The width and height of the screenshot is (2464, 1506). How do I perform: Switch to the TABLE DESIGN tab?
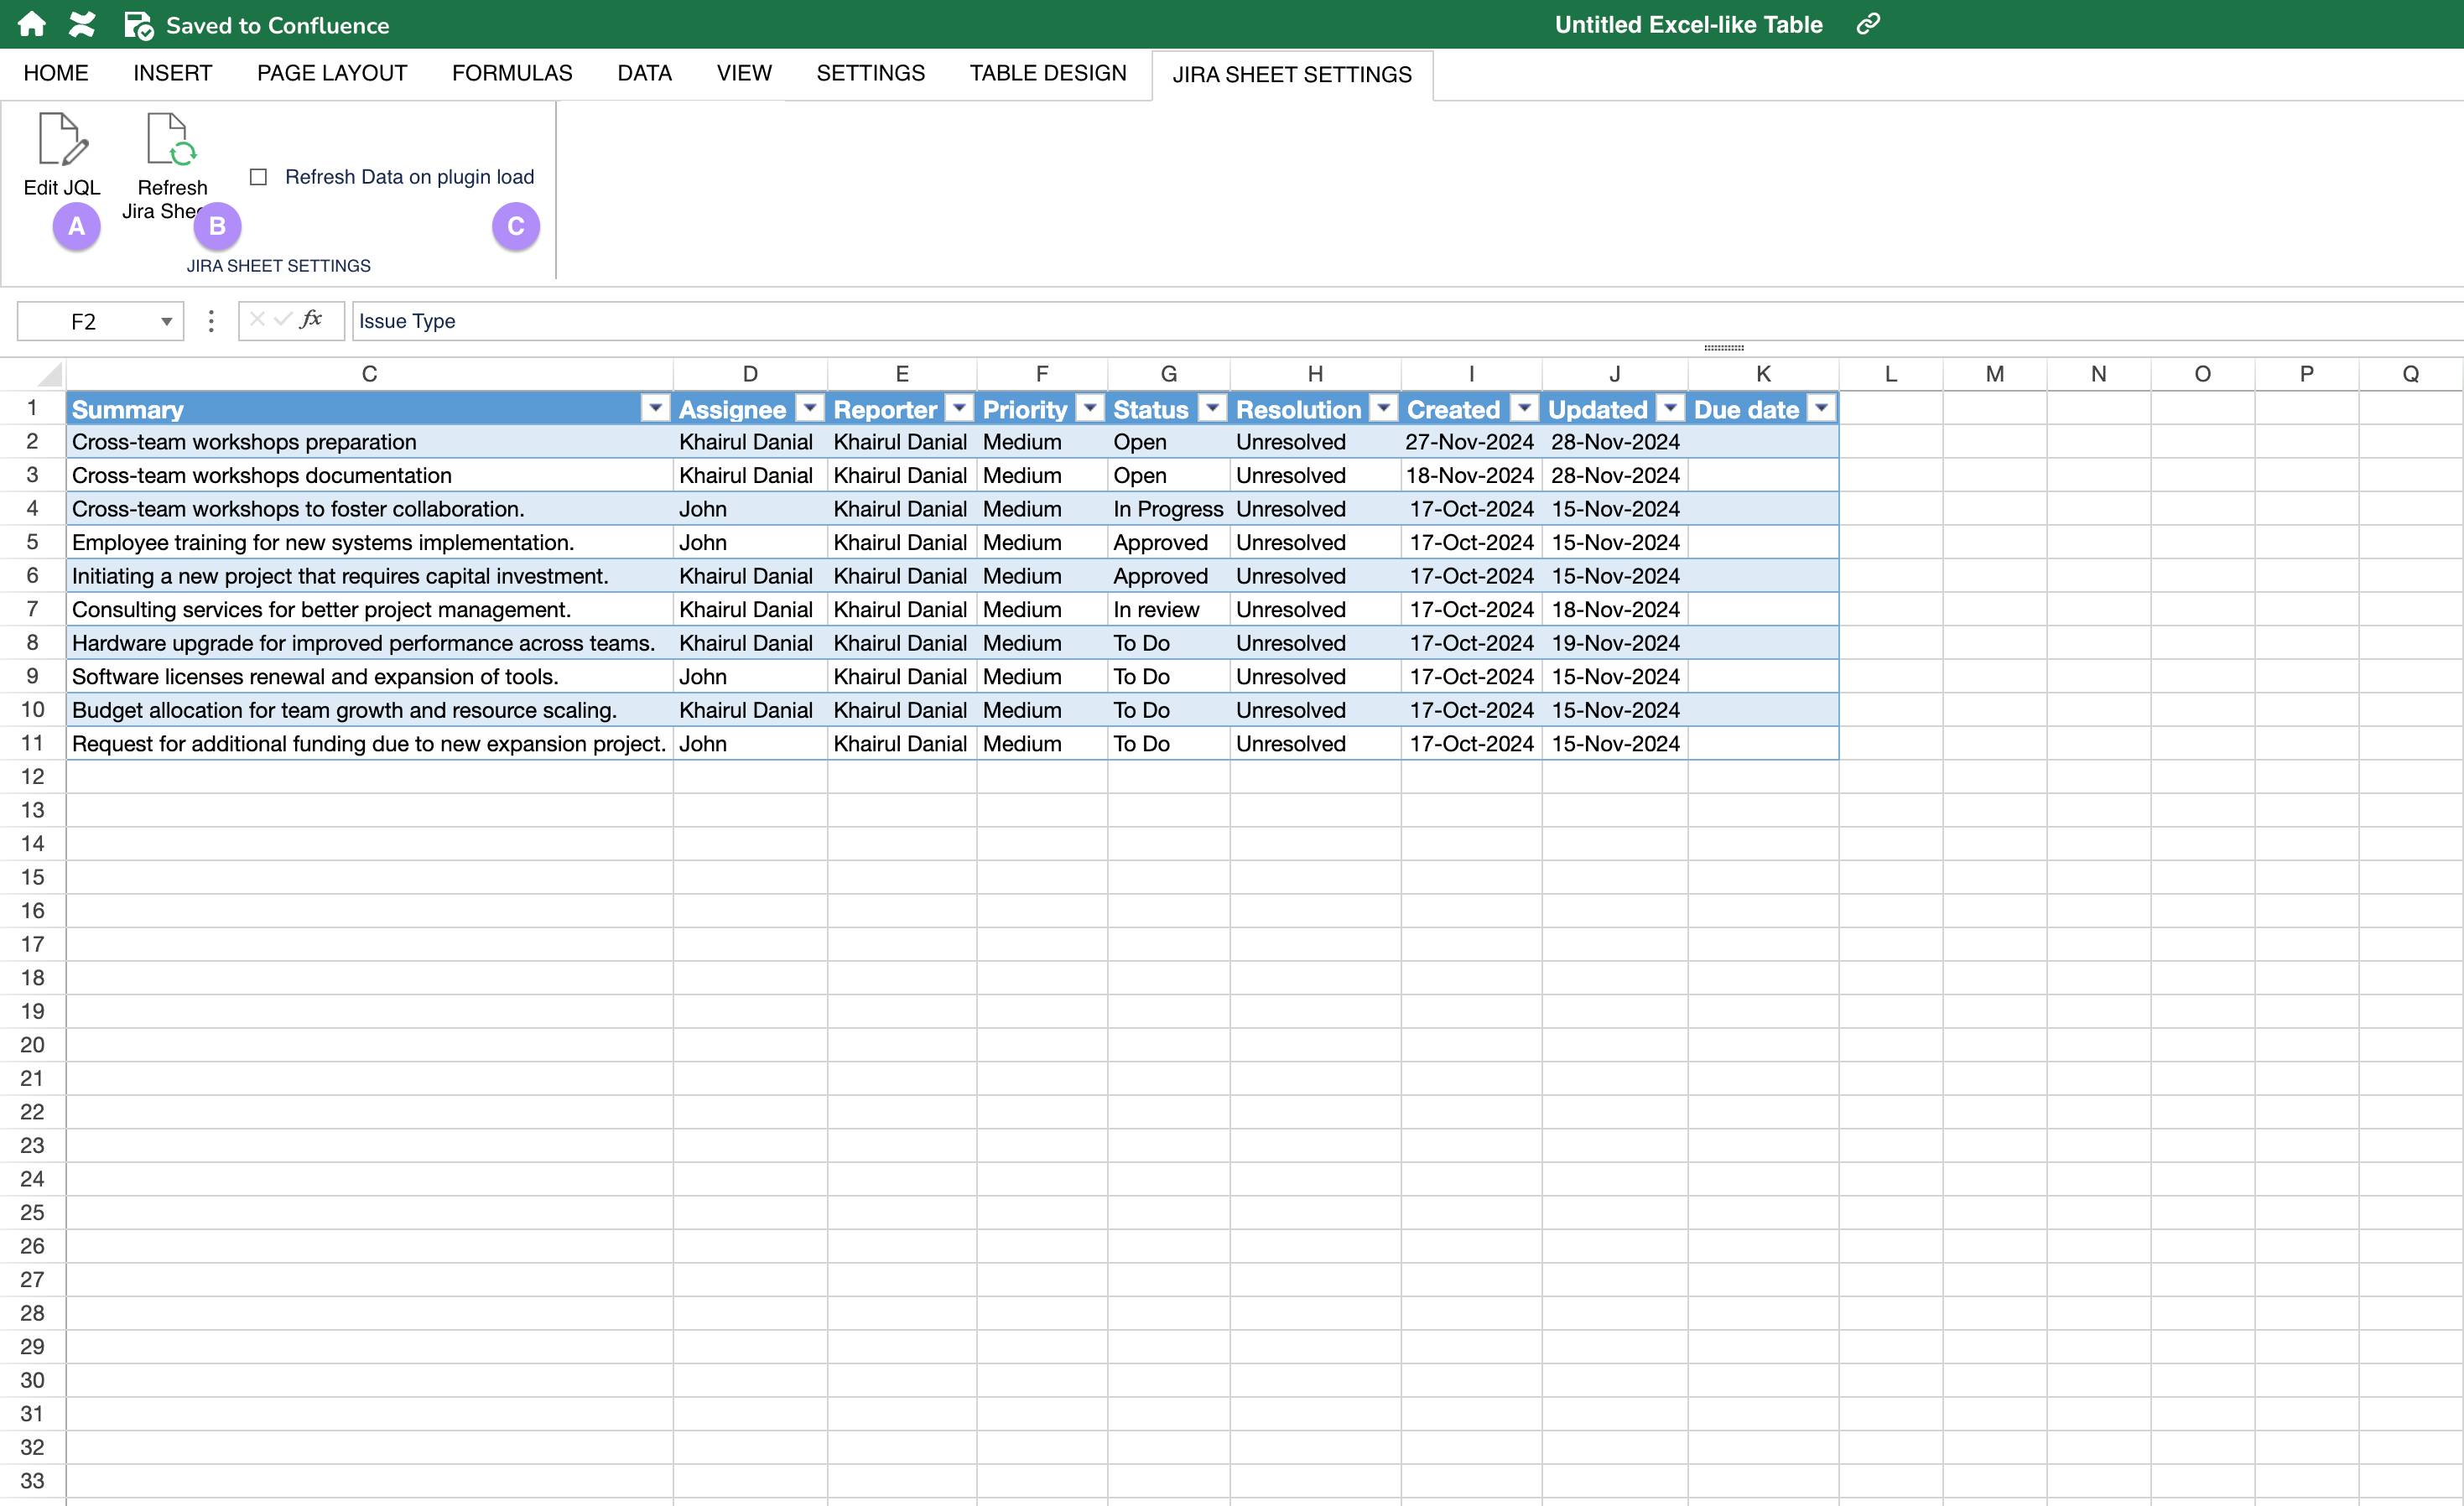tap(1047, 72)
